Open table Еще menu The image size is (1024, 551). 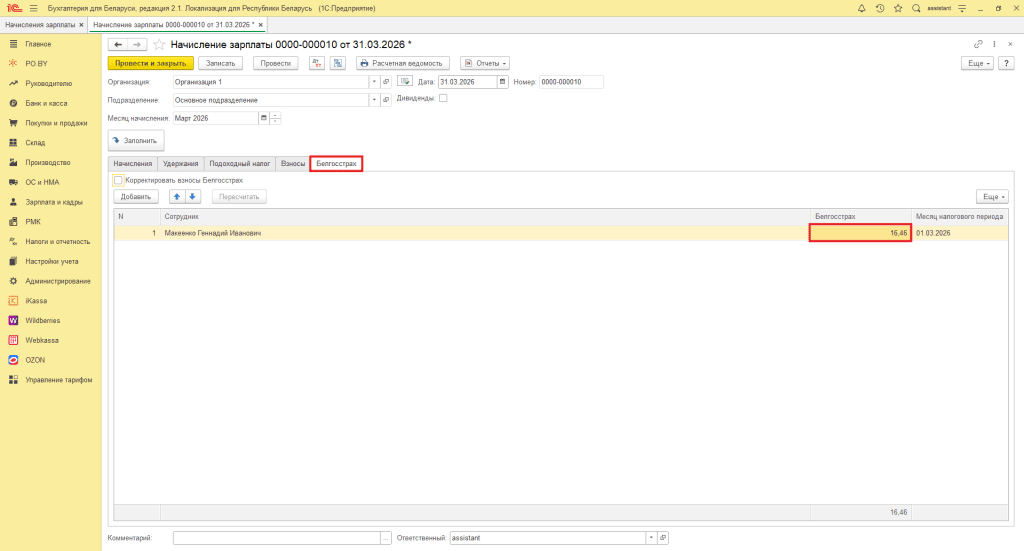pos(992,197)
